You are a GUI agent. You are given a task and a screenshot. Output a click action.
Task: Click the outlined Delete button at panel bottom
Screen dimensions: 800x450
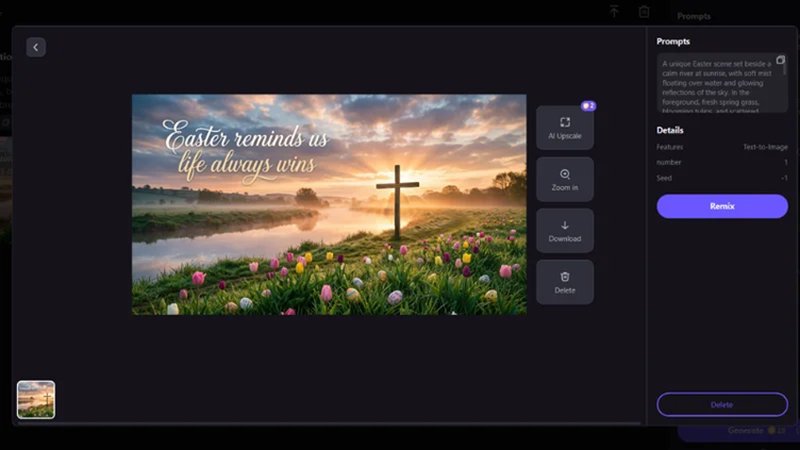(722, 405)
